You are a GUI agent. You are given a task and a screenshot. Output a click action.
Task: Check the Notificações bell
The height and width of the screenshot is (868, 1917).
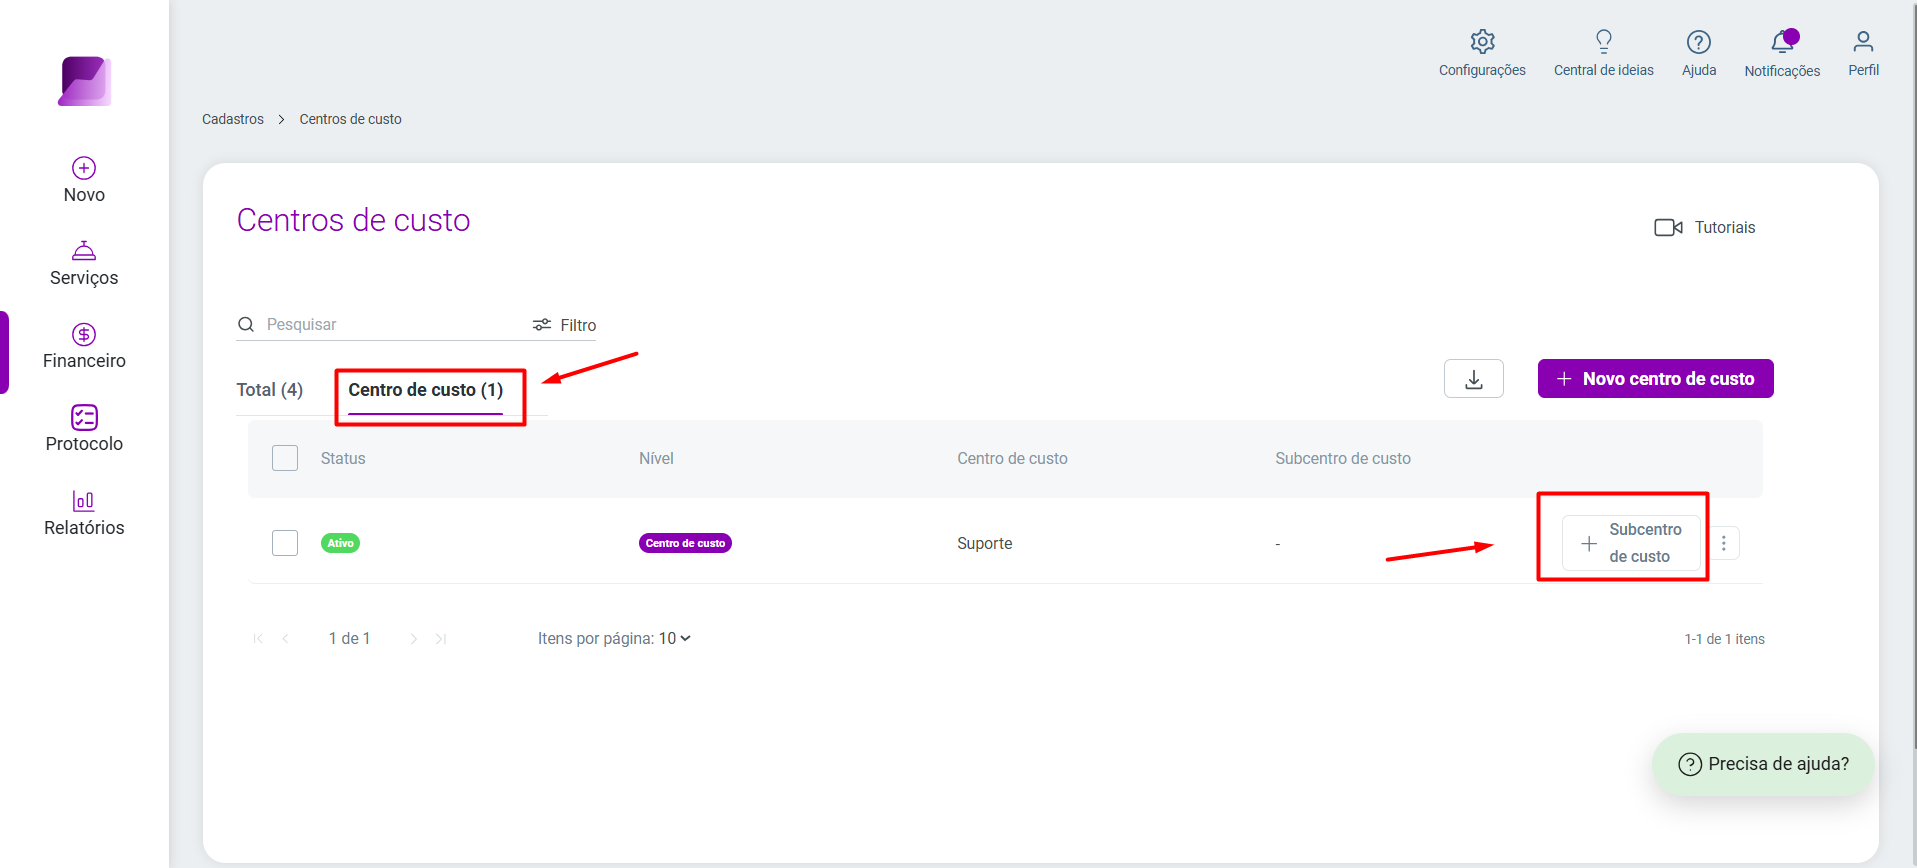[1783, 42]
